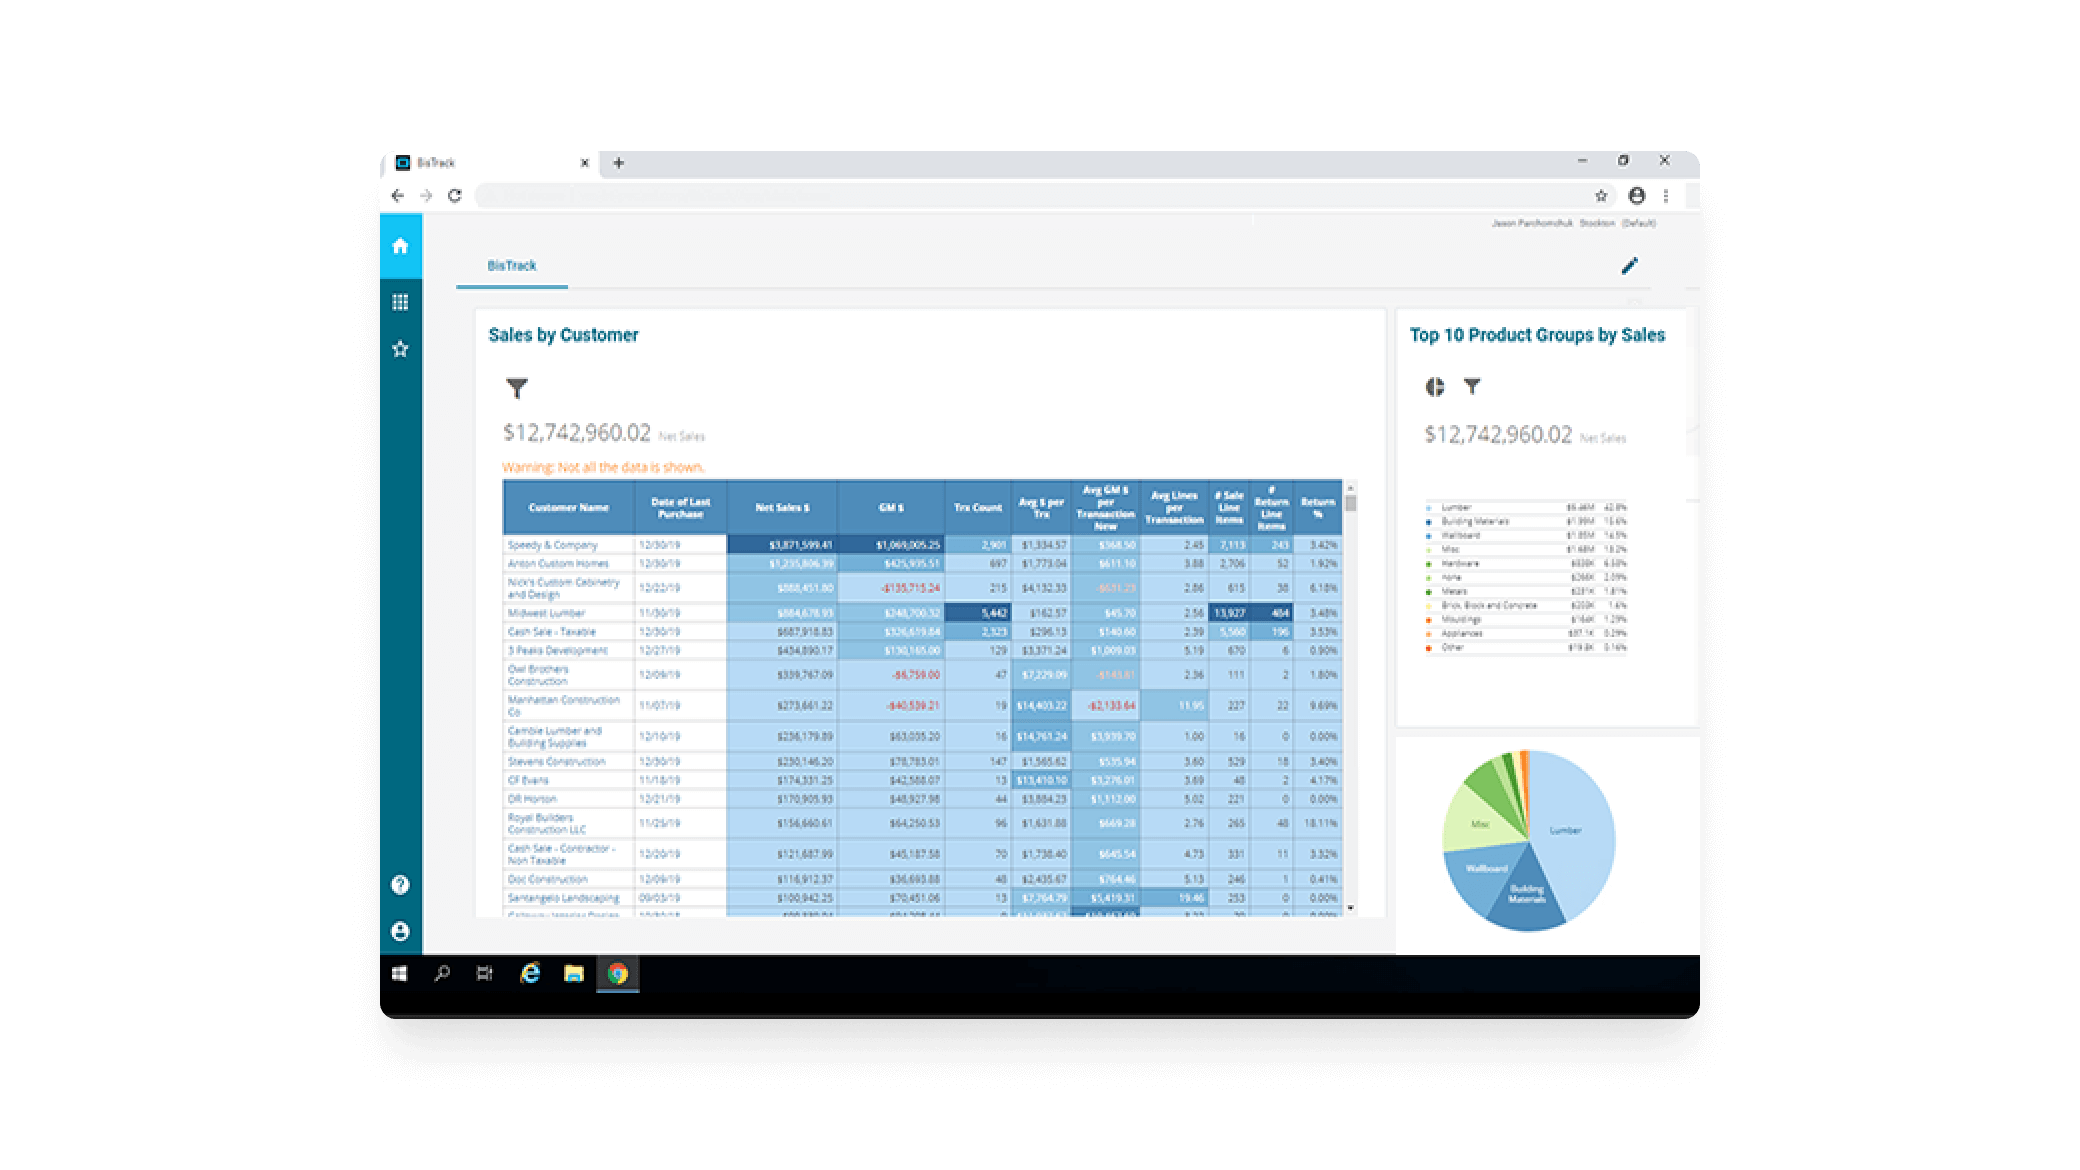Select the BisTrack browser tab
This screenshot has width=2080, height=1170.
pyautogui.click(x=490, y=163)
